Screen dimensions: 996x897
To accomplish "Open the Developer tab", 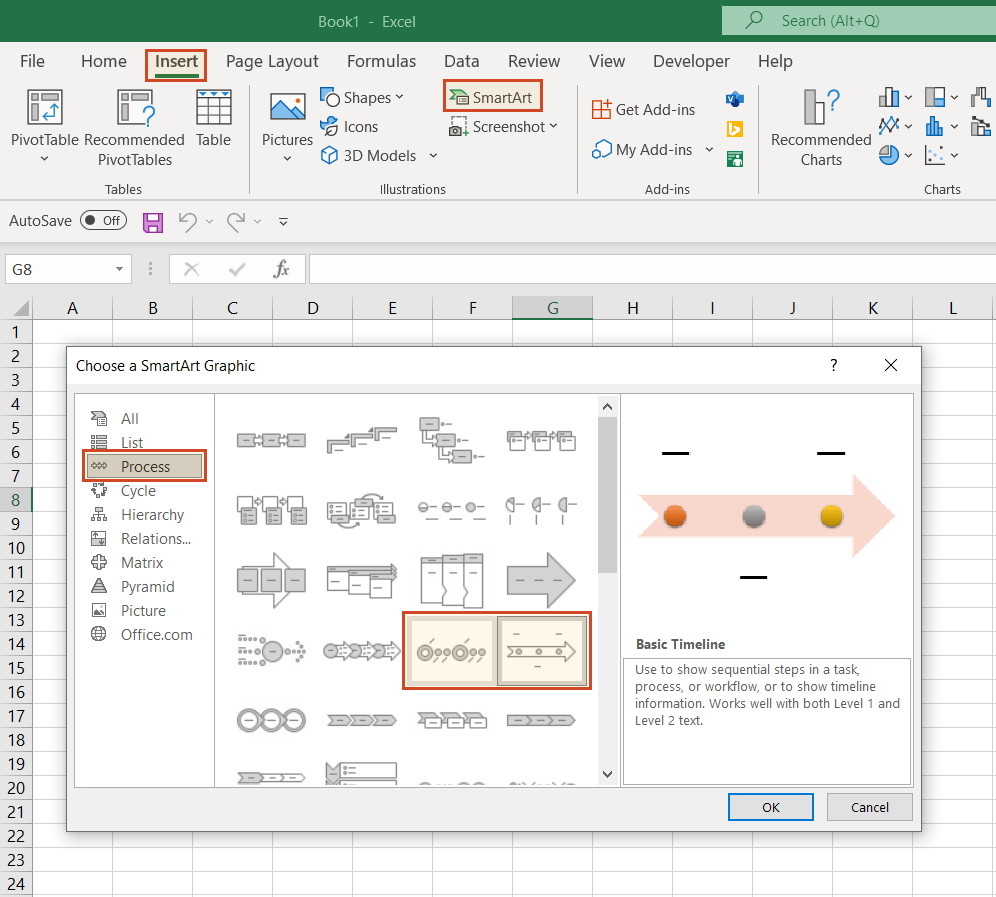I will 691,61.
